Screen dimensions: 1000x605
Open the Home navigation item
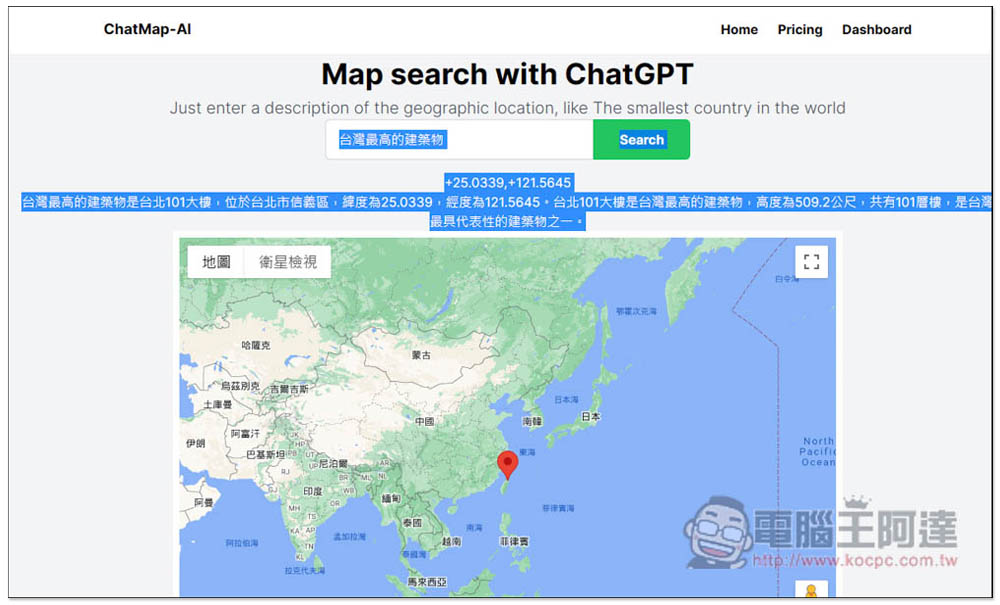pos(739,30)
